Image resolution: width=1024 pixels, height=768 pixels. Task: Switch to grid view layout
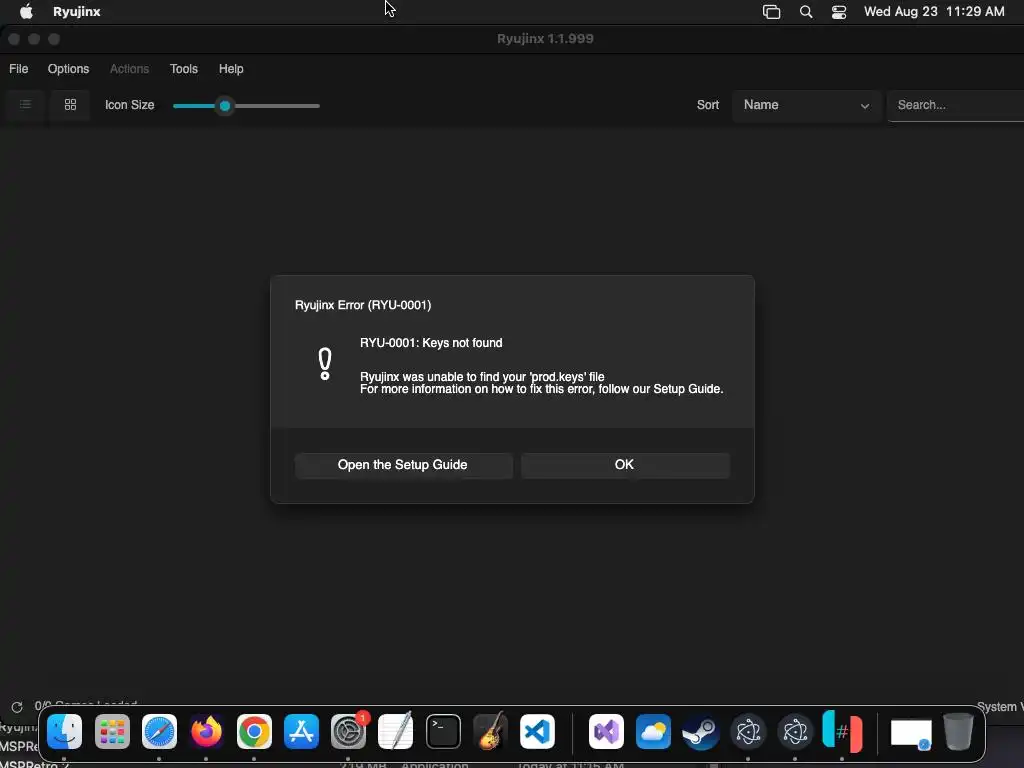tap(70, 104)
